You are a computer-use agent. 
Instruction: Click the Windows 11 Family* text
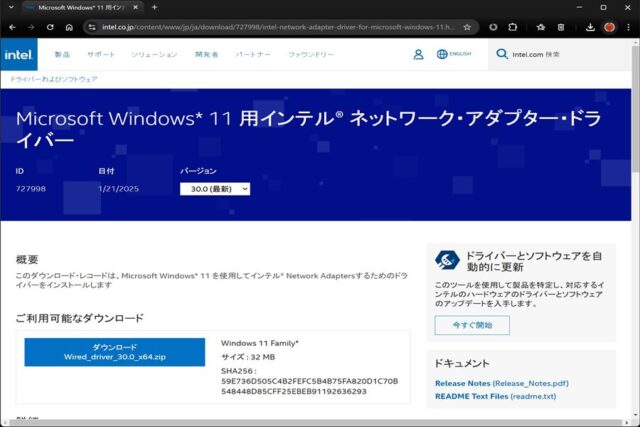(x=260, y=343)
